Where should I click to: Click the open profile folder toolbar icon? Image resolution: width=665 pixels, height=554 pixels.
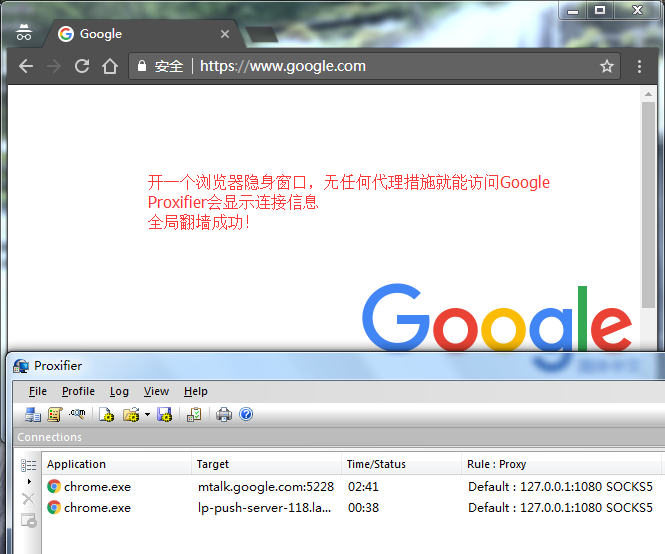[131, 414]
